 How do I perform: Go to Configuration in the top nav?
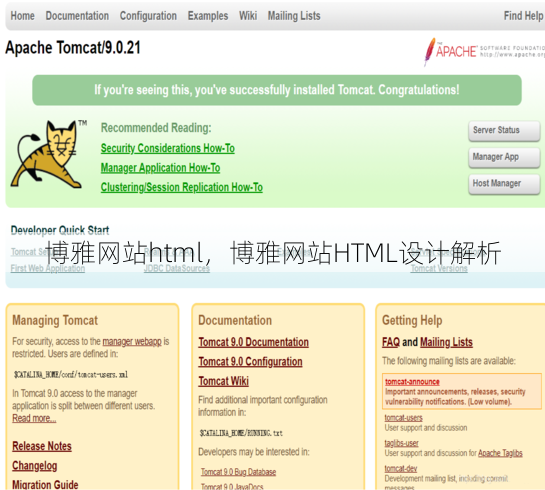pos(148,16)
